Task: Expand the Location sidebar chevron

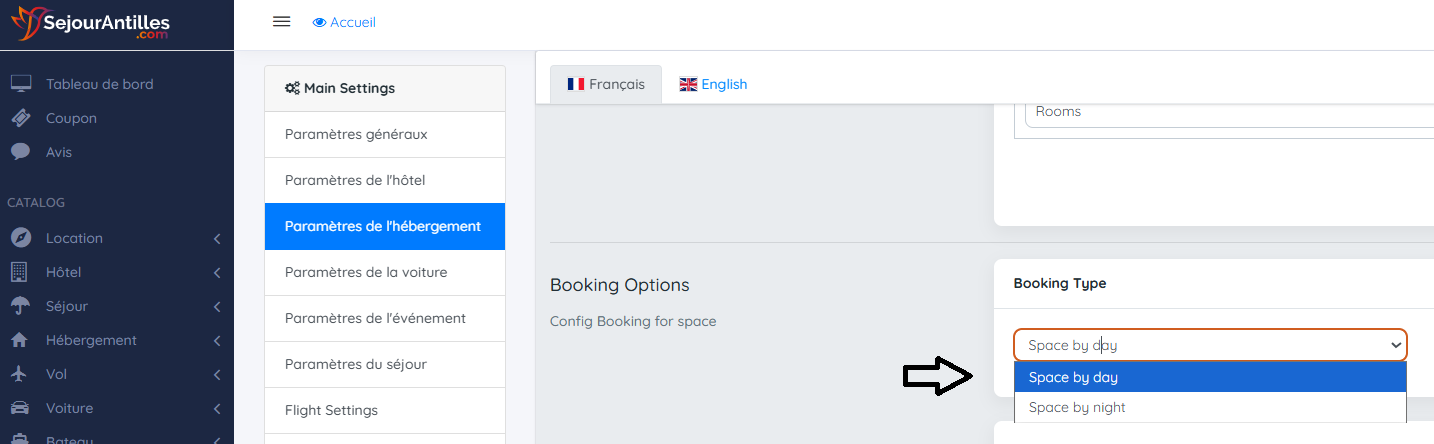Action: pyautogui.click(x=217, y=239)
